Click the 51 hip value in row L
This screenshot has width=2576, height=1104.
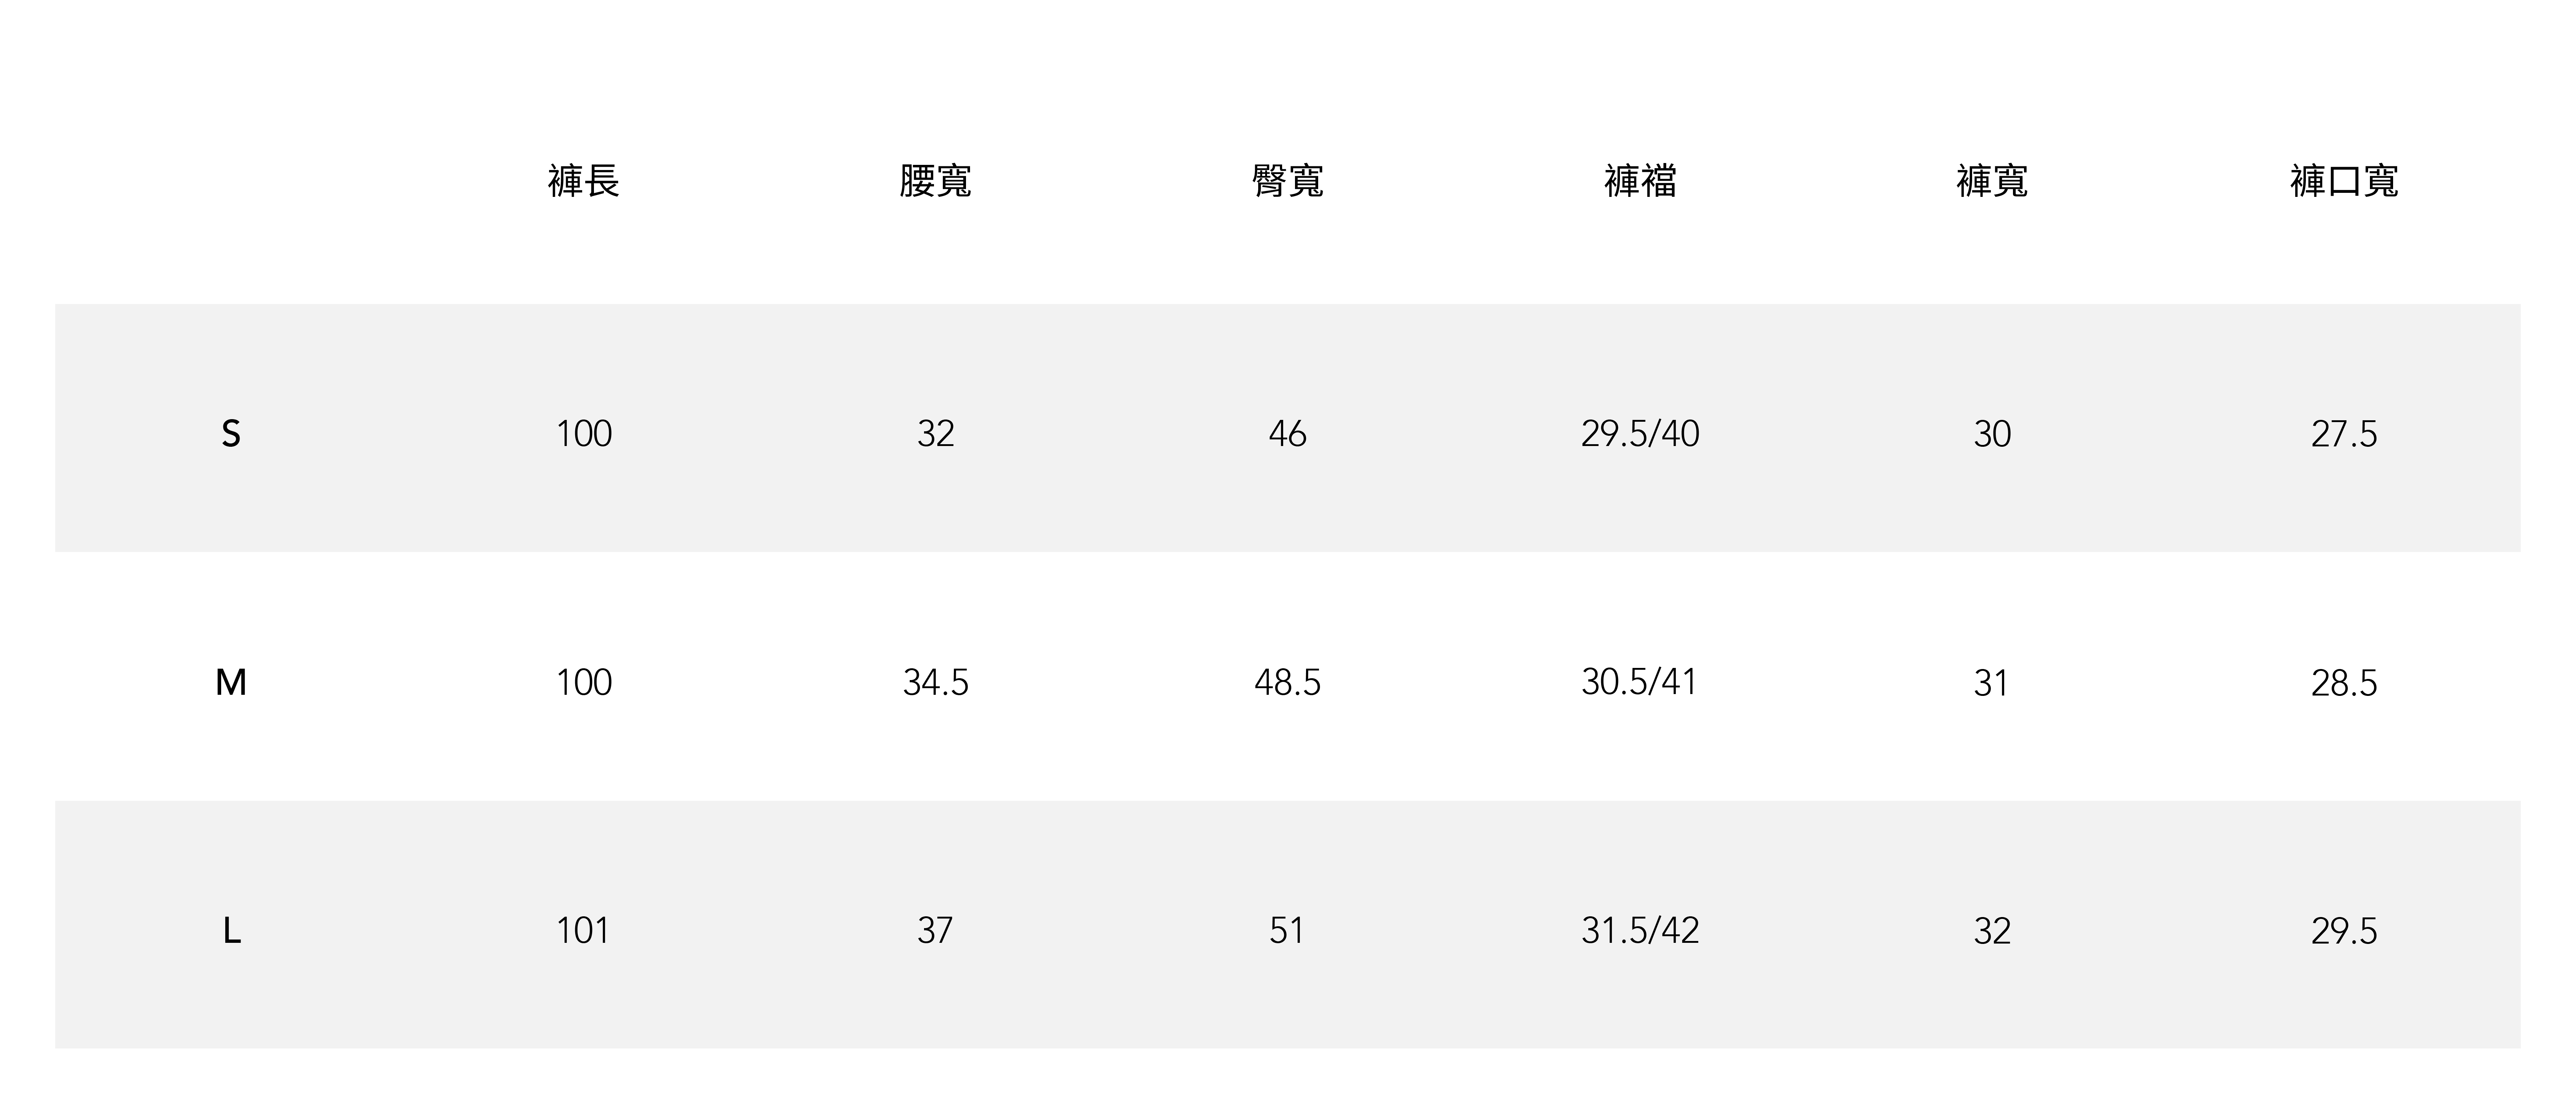click(x=1287, y=931)
